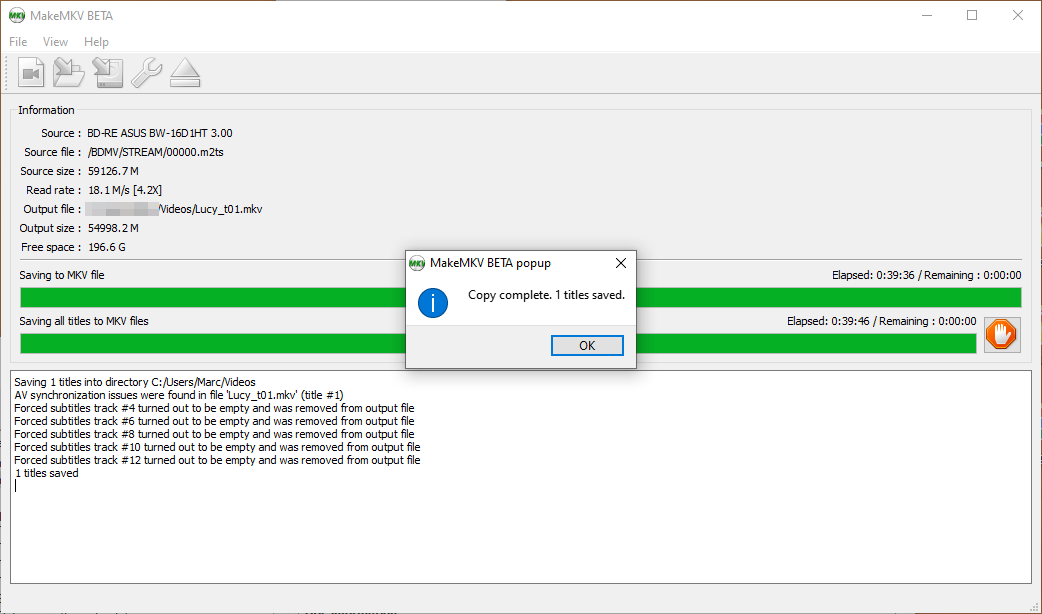Close the MakeMKV BETA popup dialog
The height and width of the screenshot is (614, 1042).
(x=620, y=263)
